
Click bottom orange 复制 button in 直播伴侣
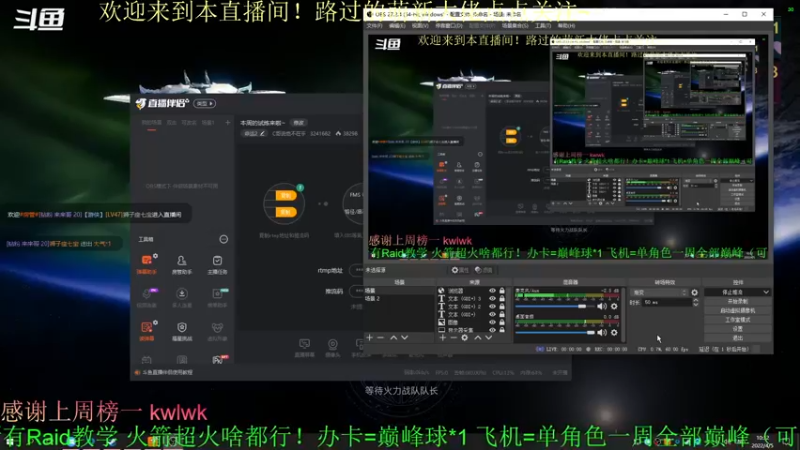coord(285,212)
